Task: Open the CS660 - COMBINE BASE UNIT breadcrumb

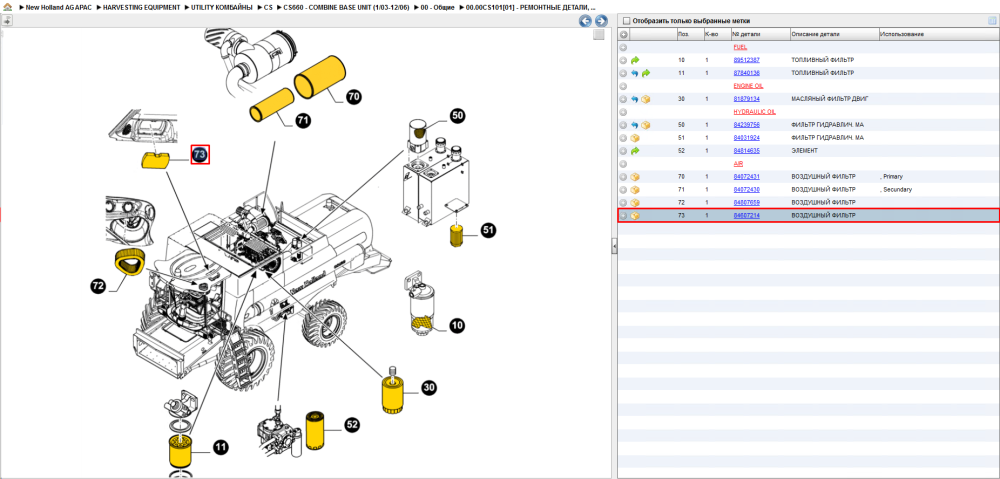Action: [346, 7]
